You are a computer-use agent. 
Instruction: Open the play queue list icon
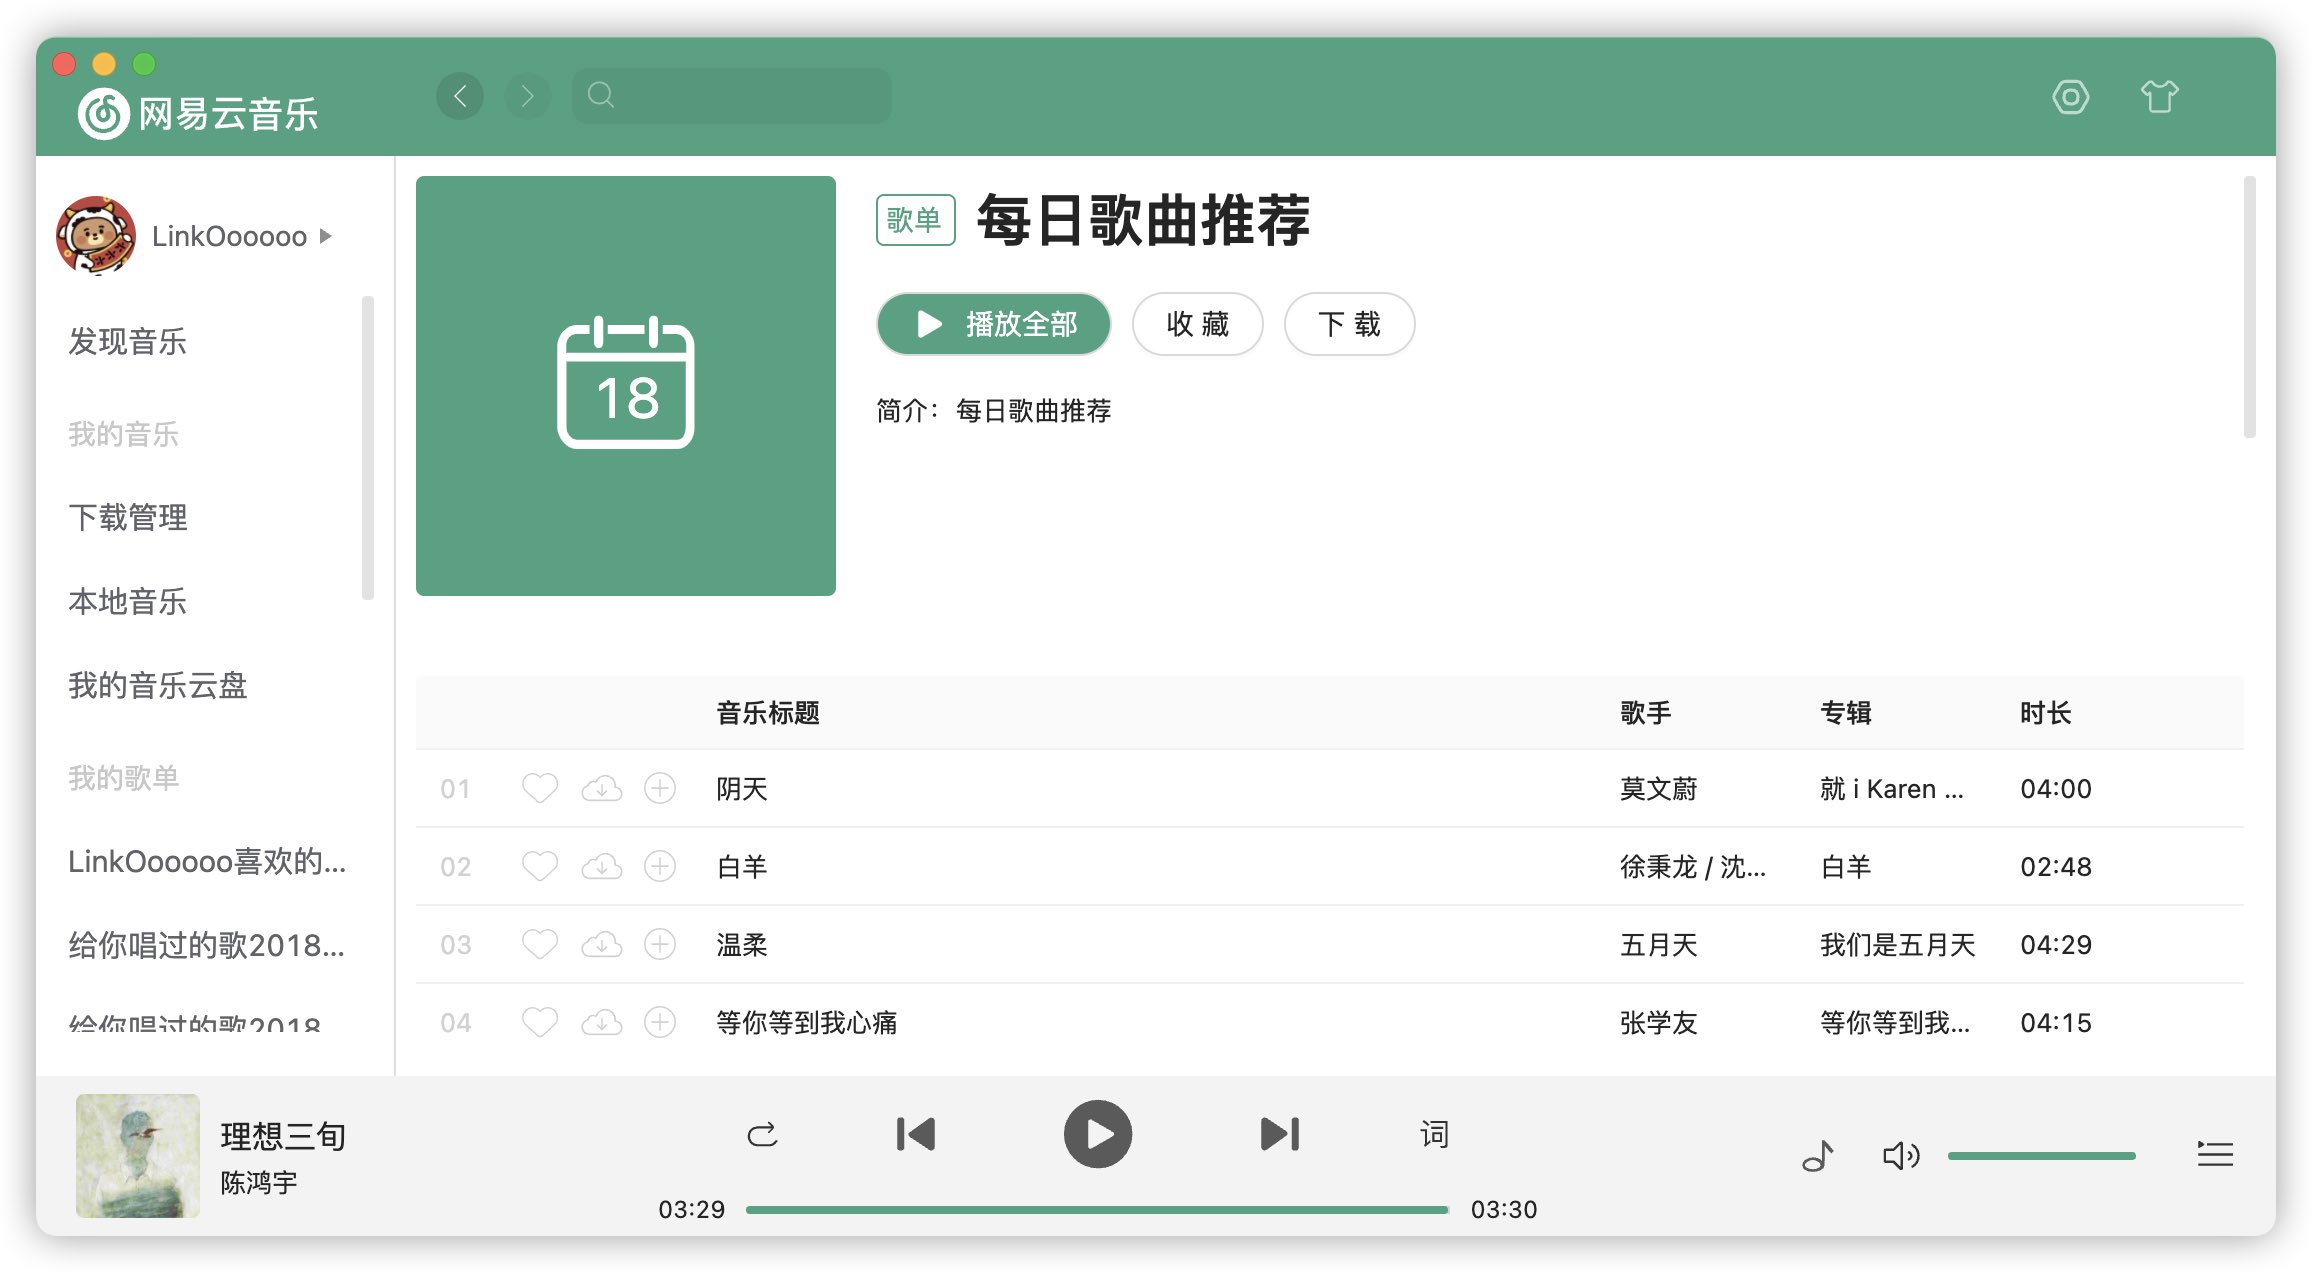click(x=2215, y=1154)
